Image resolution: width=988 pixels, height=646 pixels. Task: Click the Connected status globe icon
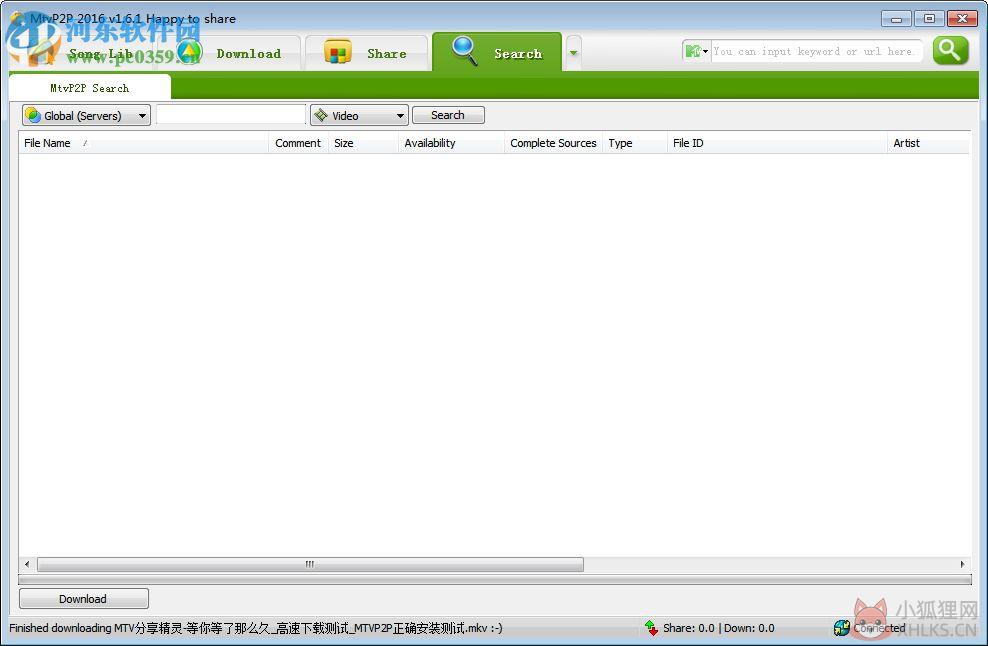[842, 628]
